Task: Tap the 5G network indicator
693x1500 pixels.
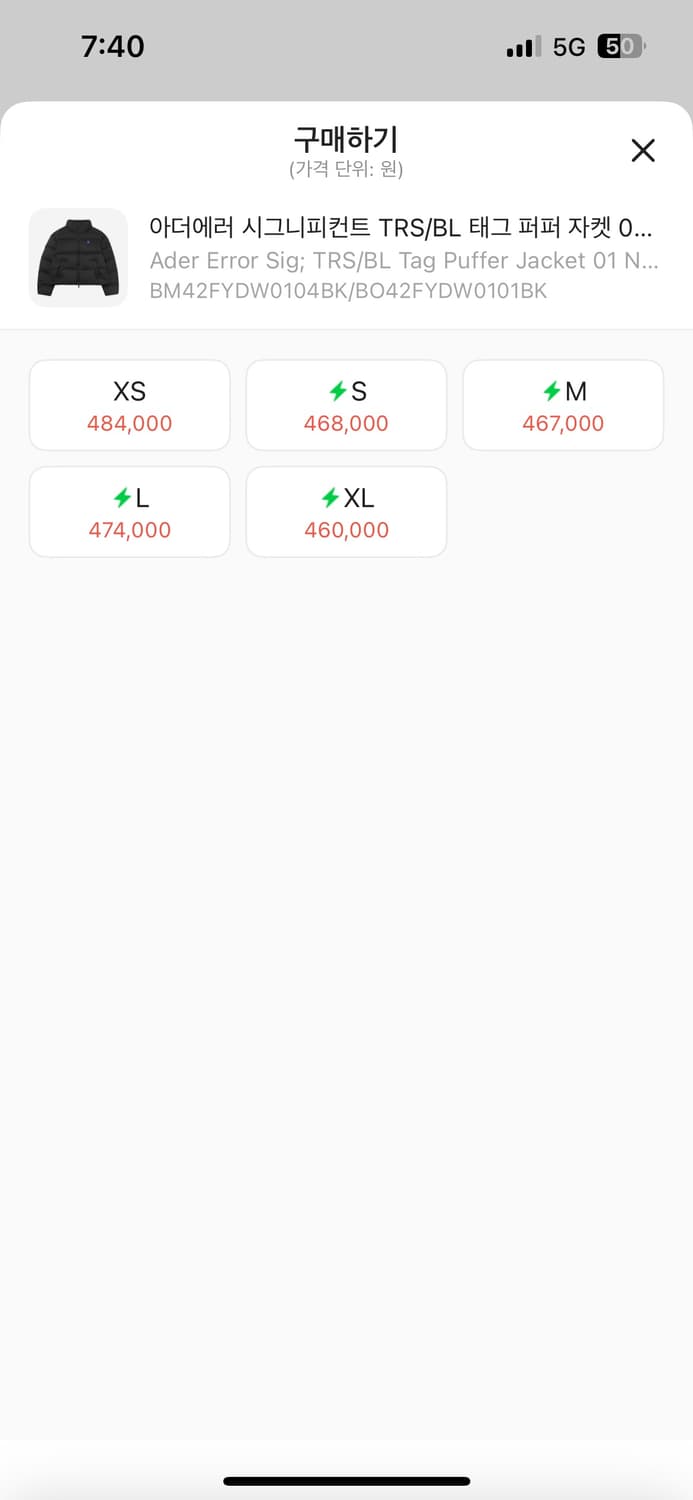Action: point(568,47)
